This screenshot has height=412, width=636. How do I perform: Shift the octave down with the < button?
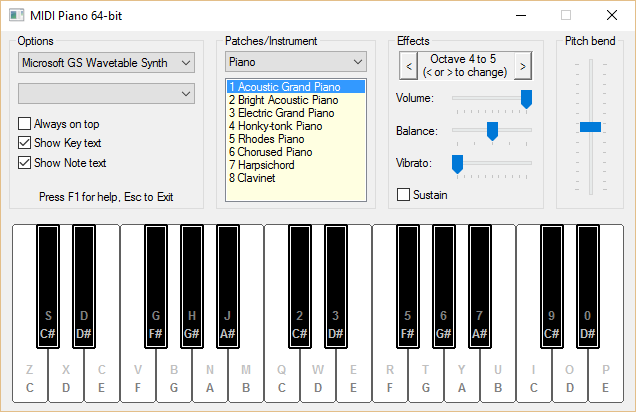click(x=409, y=66)
